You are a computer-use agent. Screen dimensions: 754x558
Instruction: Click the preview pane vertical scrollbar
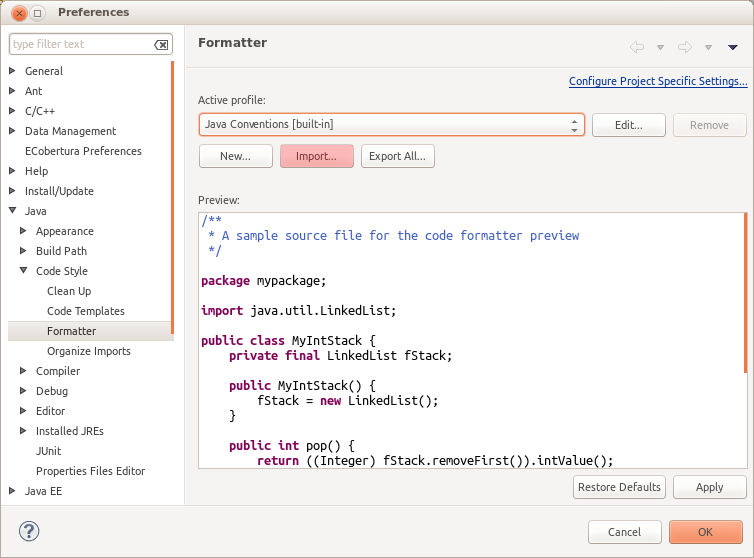(x=745, y=292)
